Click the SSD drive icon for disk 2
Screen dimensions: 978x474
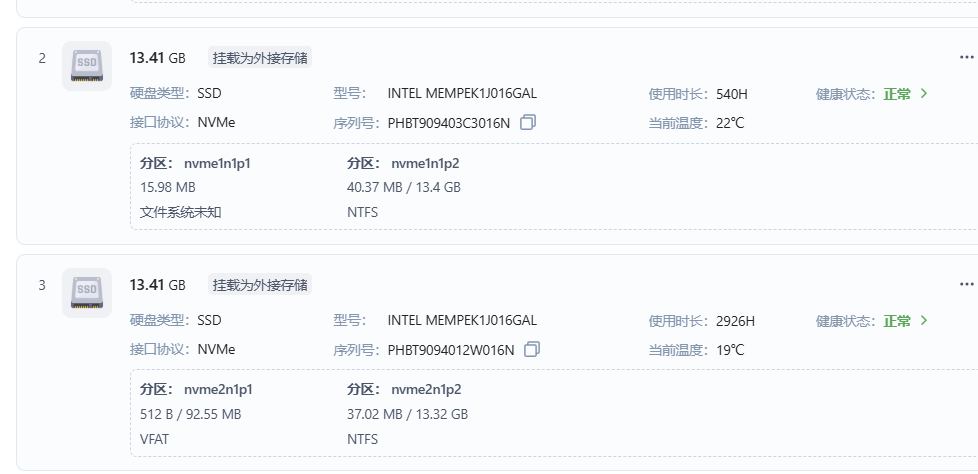click(x=87, y=66)
